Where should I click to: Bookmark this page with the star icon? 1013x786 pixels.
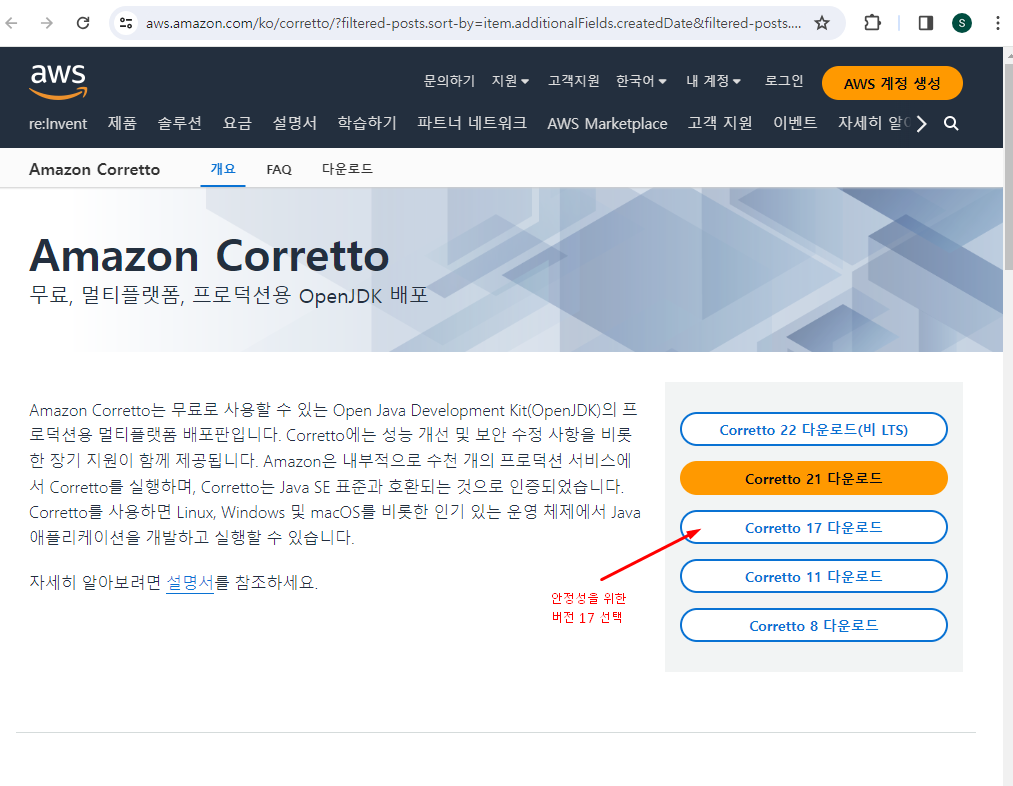tap(821, 23)
